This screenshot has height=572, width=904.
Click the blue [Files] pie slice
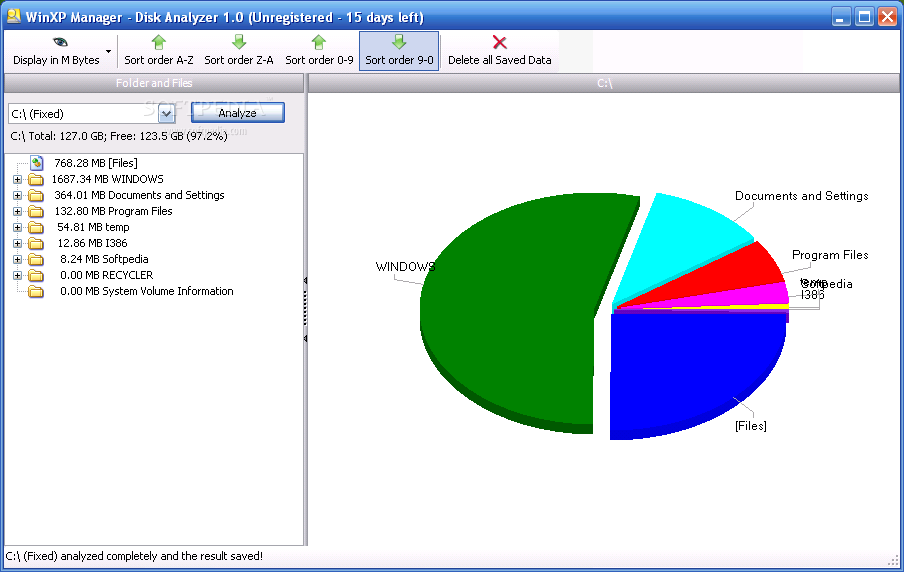[x=692, y=369]
